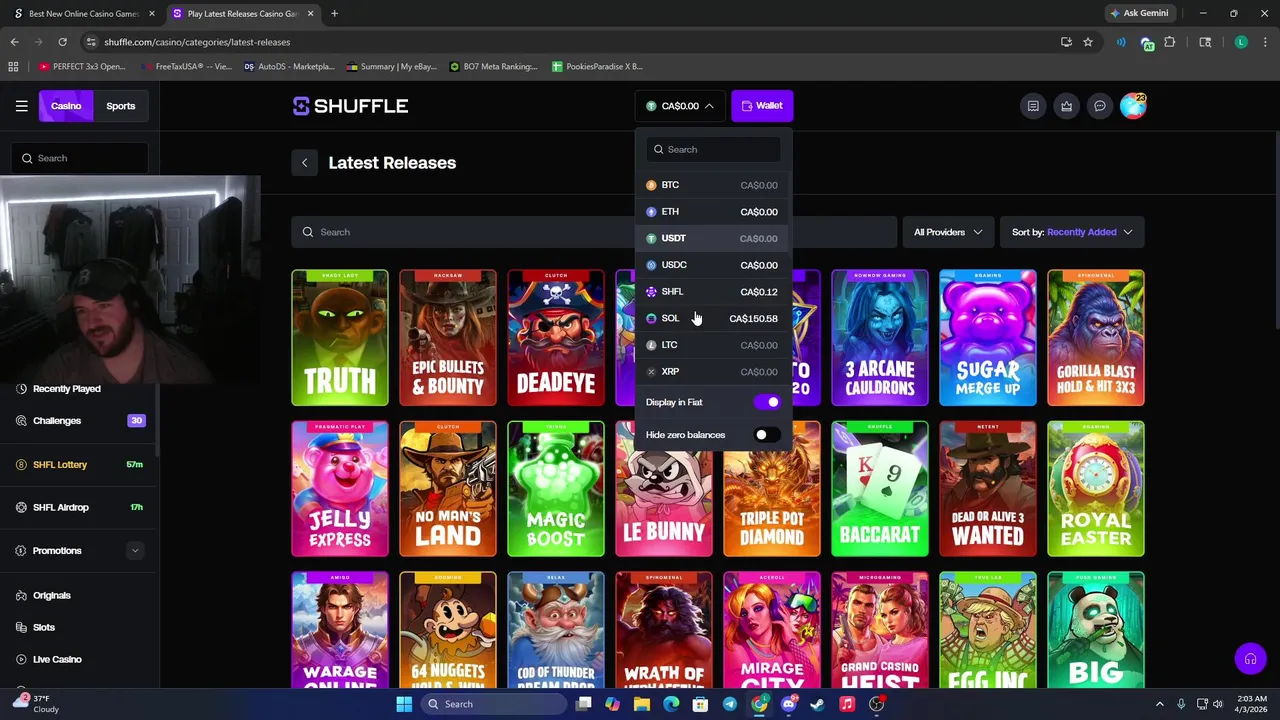Select XRP currency row
The width and height of the screenshot is (1280, 720).
point(712,372)
